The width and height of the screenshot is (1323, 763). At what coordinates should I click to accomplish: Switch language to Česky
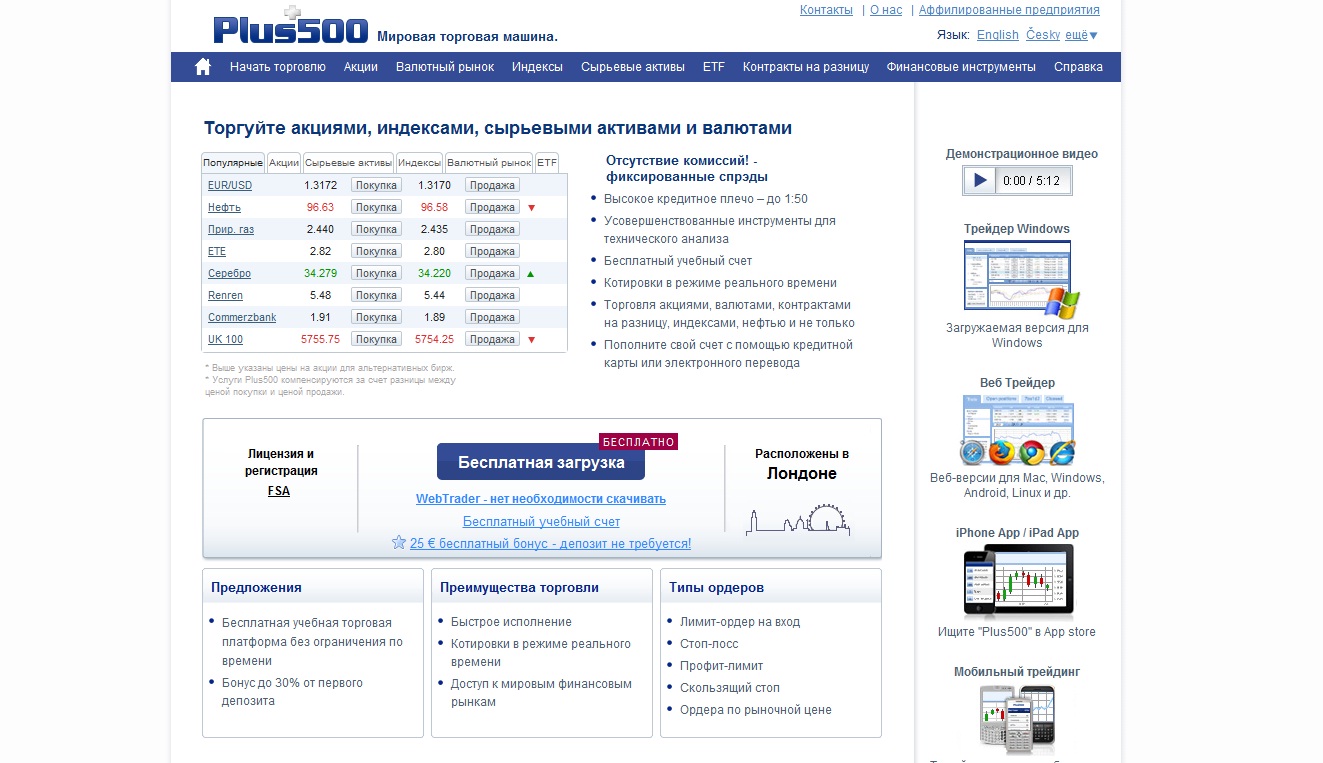[x=1043, y=35]
